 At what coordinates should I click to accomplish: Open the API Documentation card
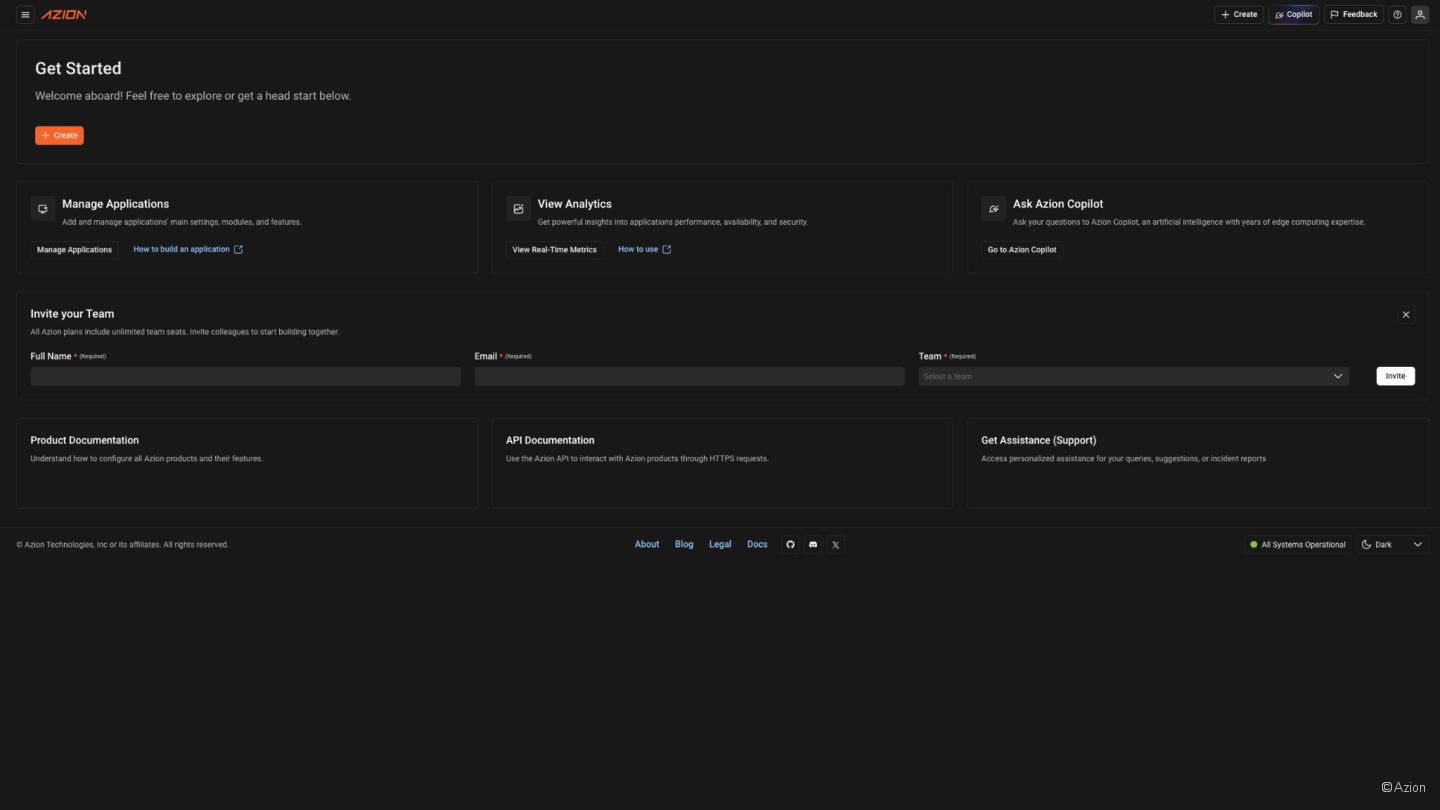pos(722,463)
